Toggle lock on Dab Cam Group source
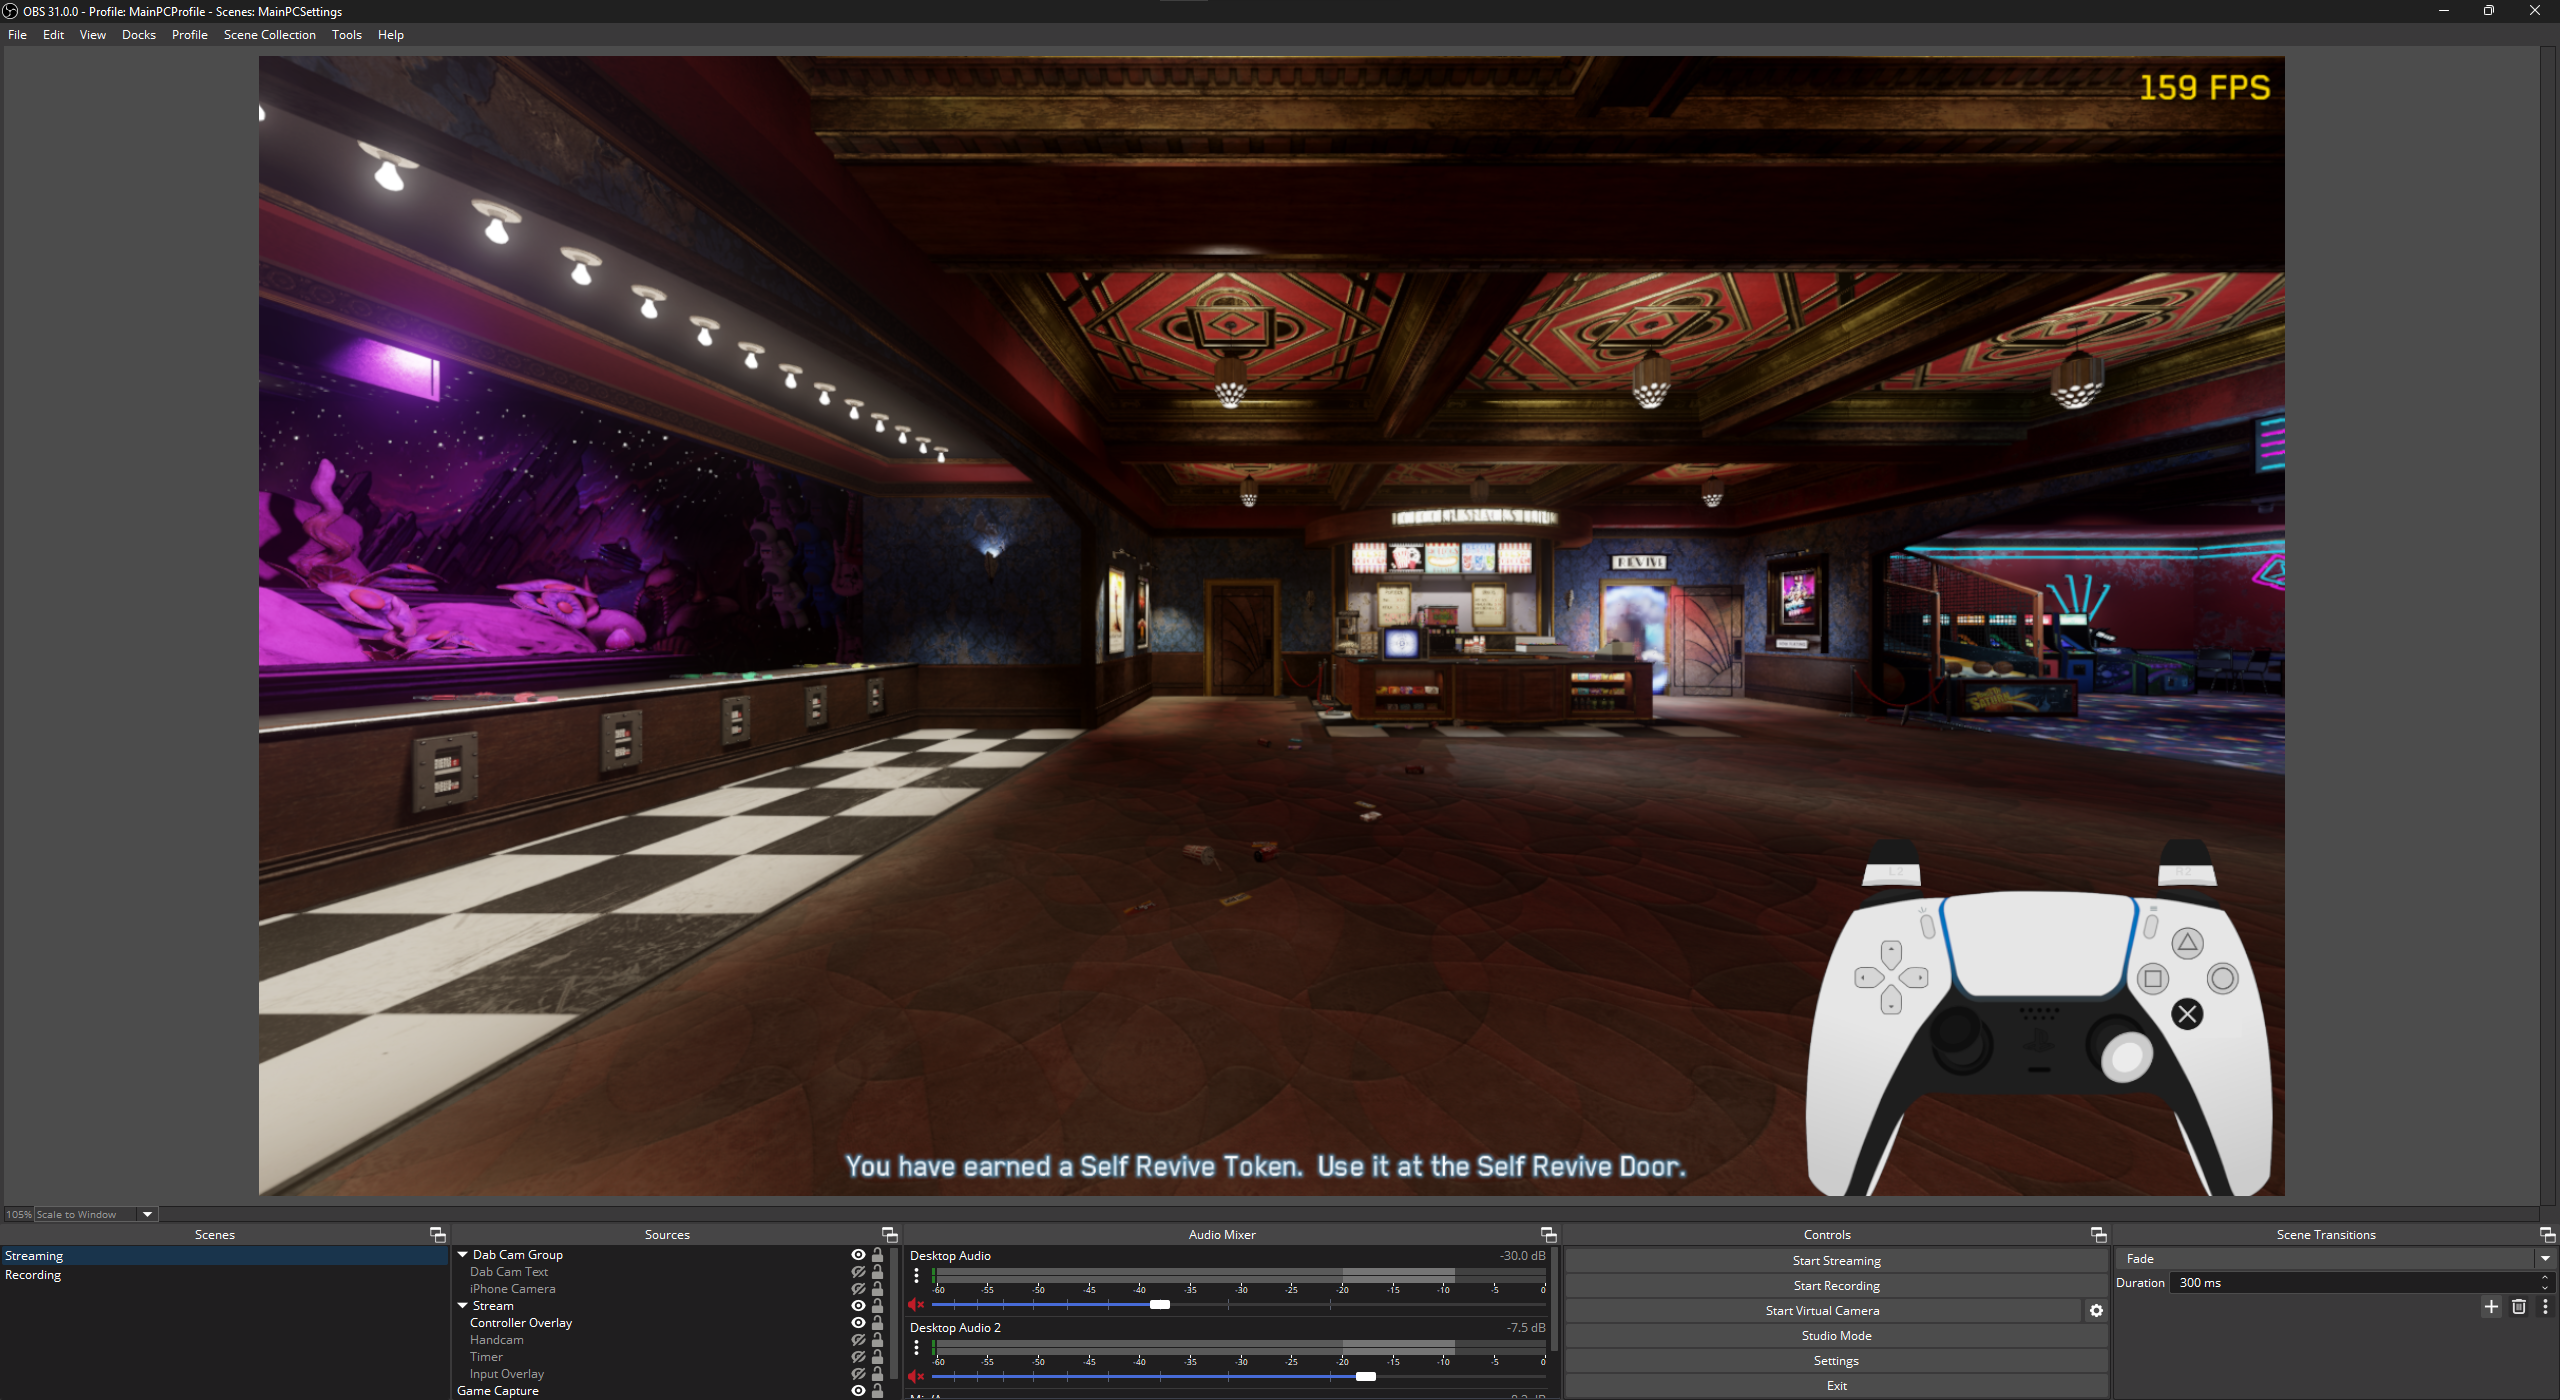2560x1400 pixels. [877, 1255]
